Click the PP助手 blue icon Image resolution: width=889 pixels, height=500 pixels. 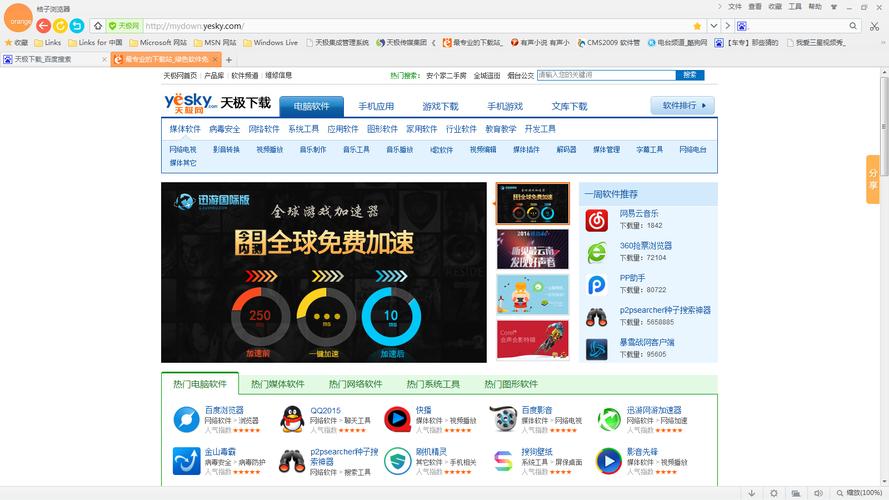[596, 285]
